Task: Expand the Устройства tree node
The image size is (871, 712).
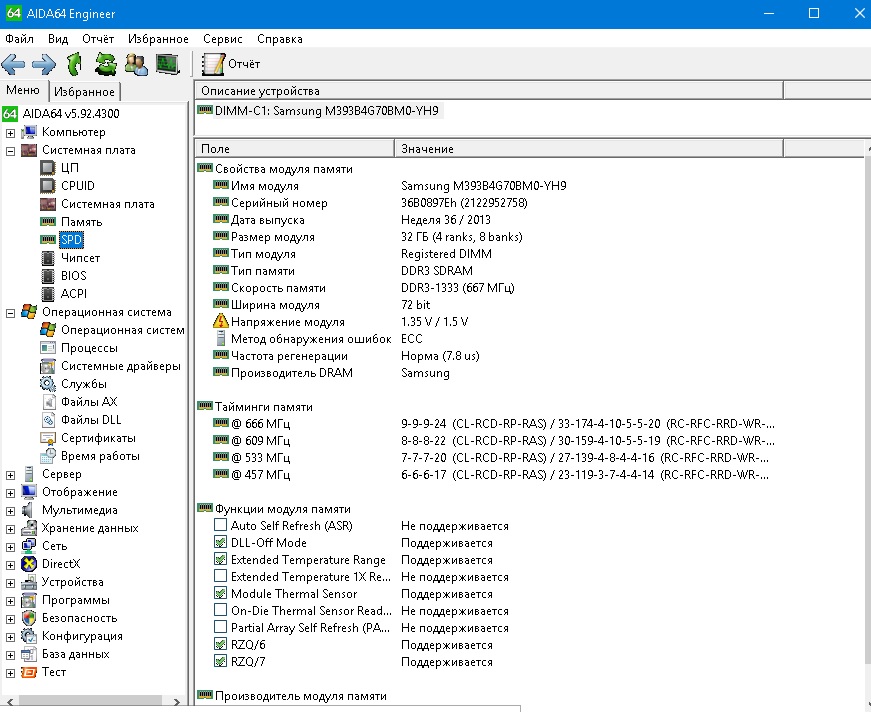Action: (x=10, y=583)
